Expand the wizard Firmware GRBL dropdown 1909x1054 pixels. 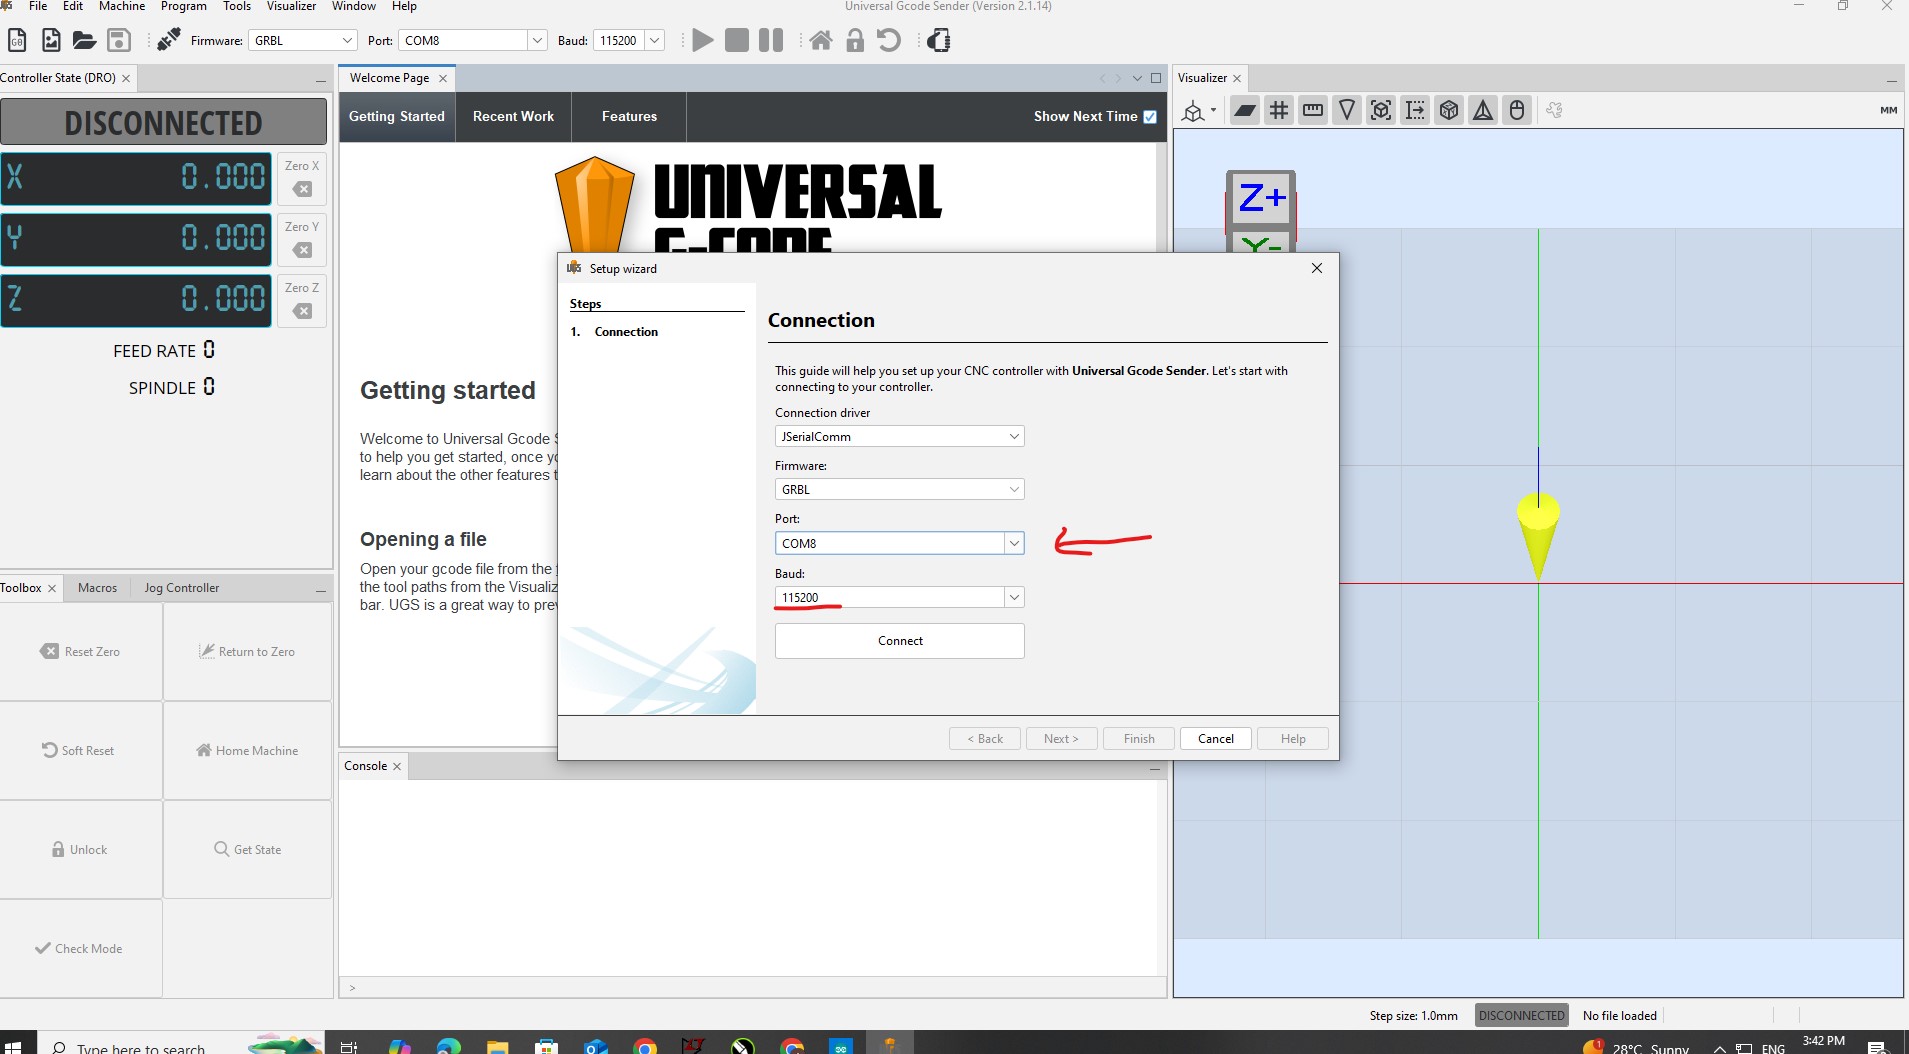coord(899,489)
